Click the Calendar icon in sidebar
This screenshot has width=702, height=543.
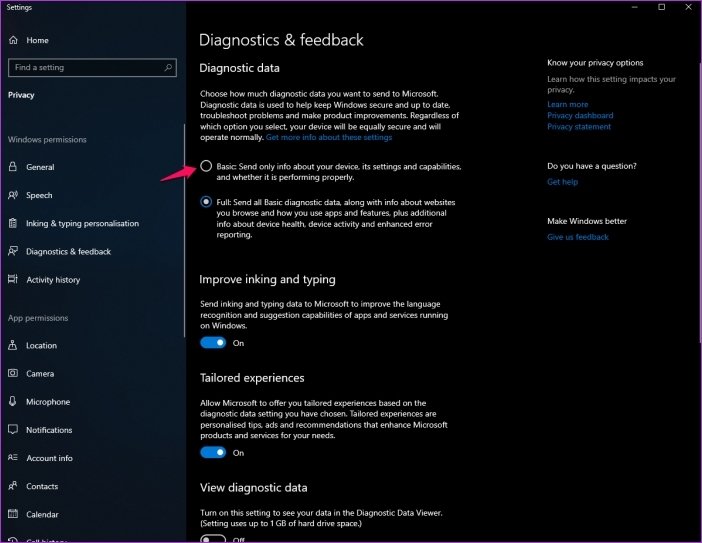click(x=13, y=513)
